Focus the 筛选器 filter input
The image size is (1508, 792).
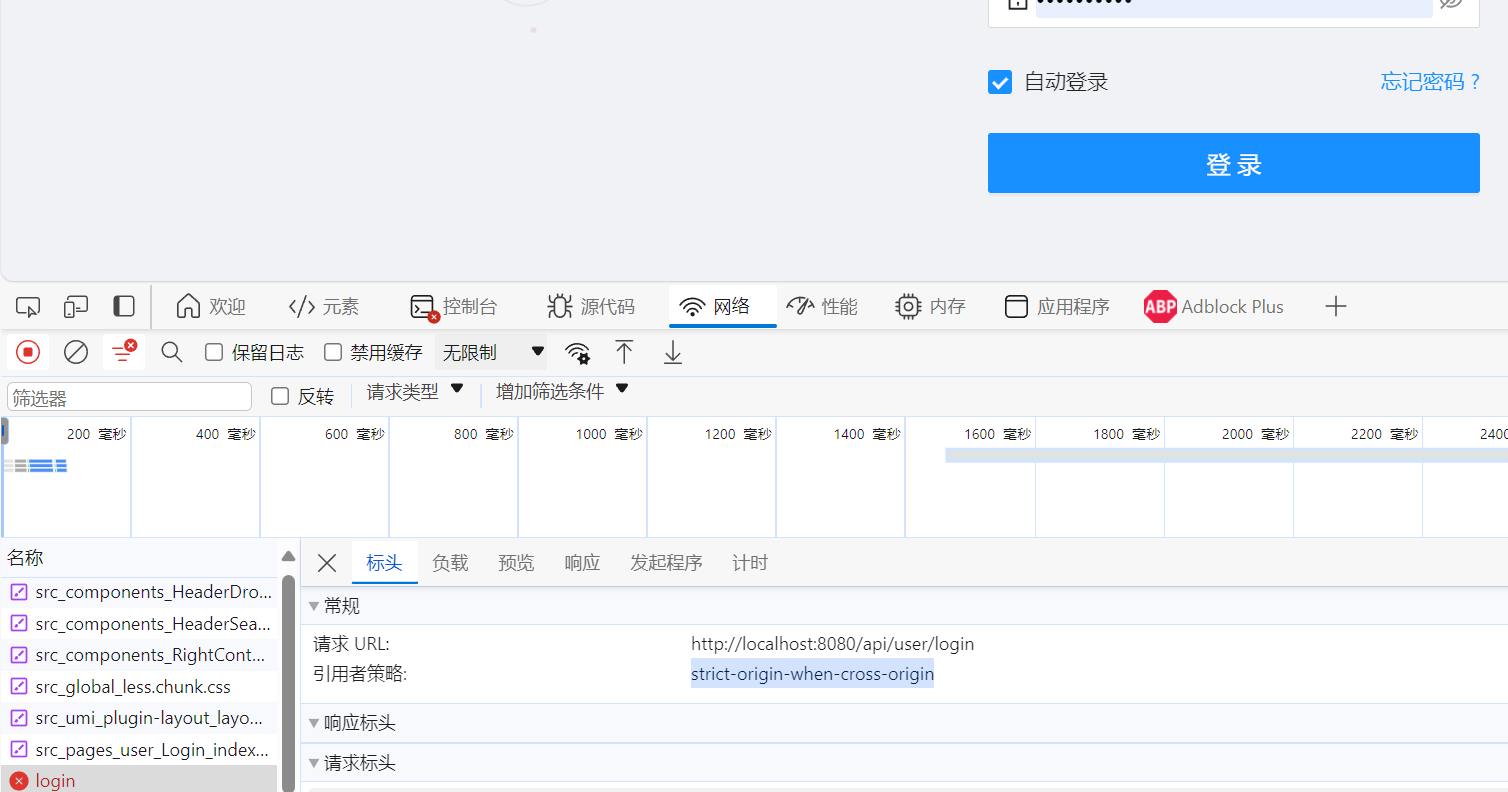tap(129, 397)
